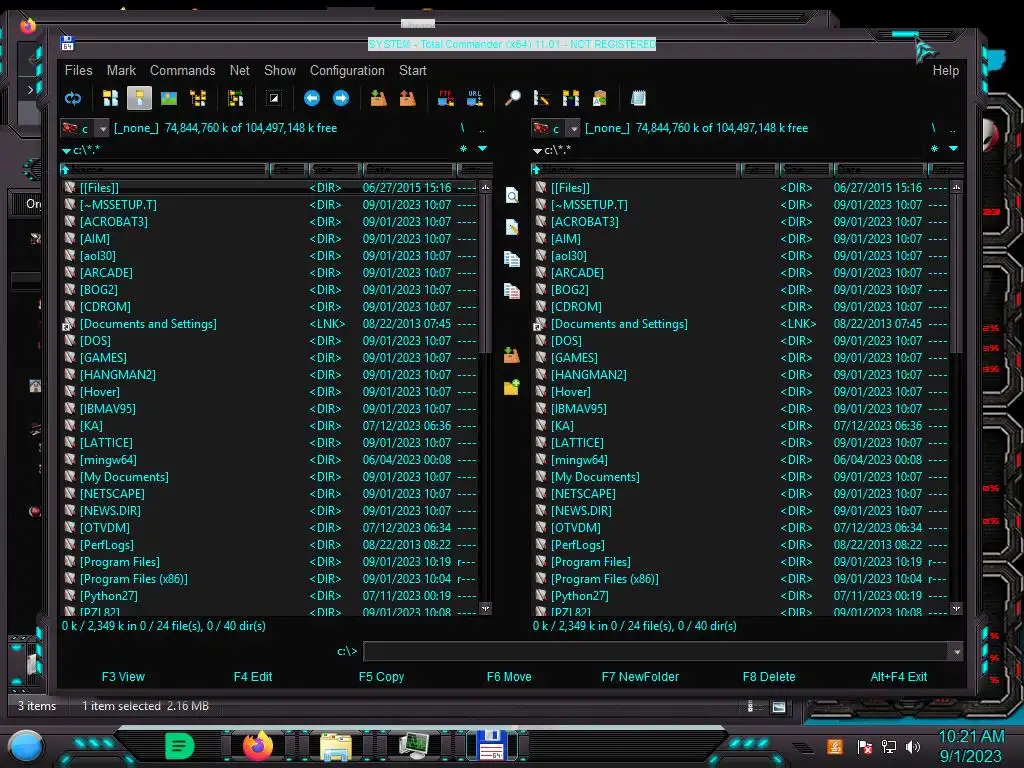Click the F3 View button
The width and height of the screenshot is (1024, 768).
point(123,677)
